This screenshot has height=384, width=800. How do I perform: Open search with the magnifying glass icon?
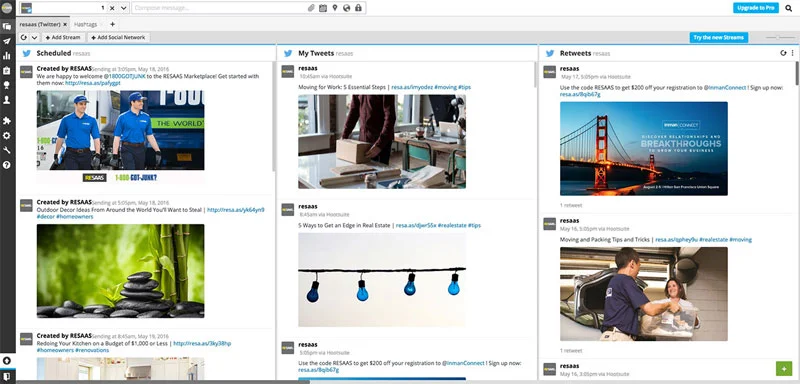click(789, 8)
